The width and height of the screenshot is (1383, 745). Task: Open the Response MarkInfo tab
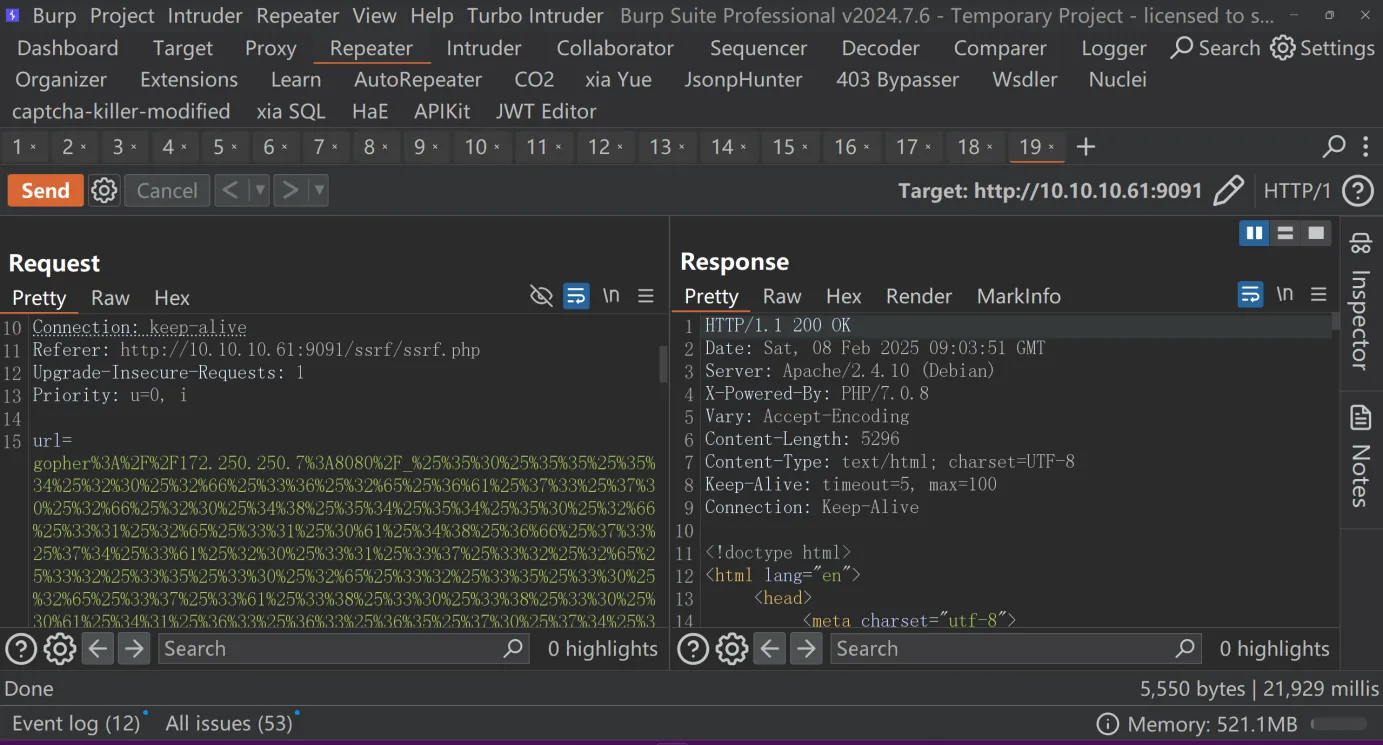(x=1018, y=296)
